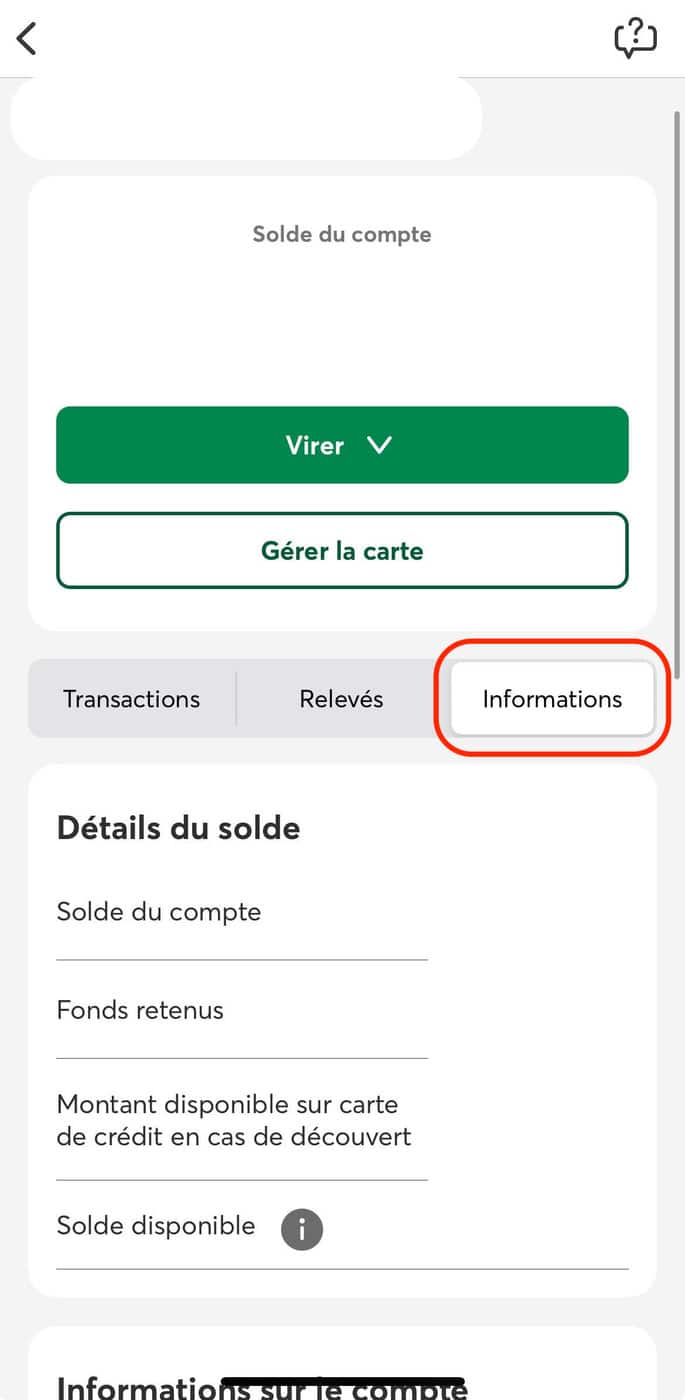685x1400 pixels.
Task: Select the Fonds retenus line item
Action: click(x=140, y=1010)
